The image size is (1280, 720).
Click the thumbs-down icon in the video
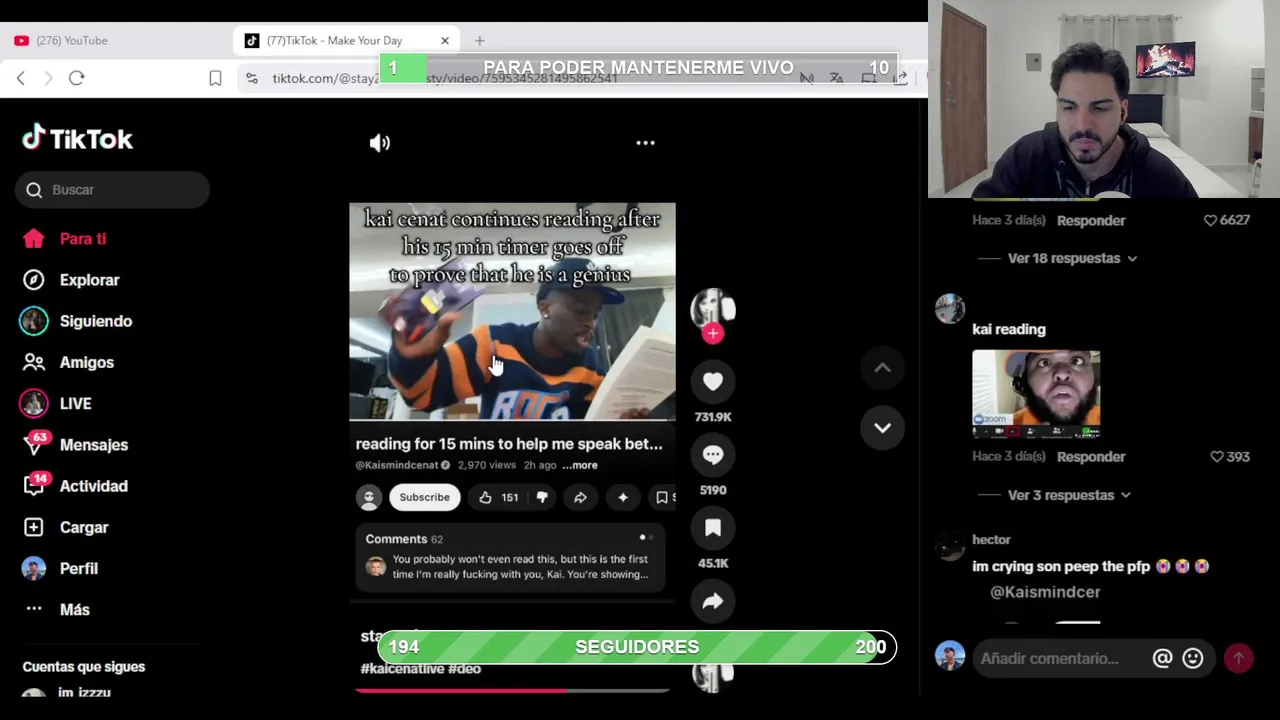coord(542,497)
